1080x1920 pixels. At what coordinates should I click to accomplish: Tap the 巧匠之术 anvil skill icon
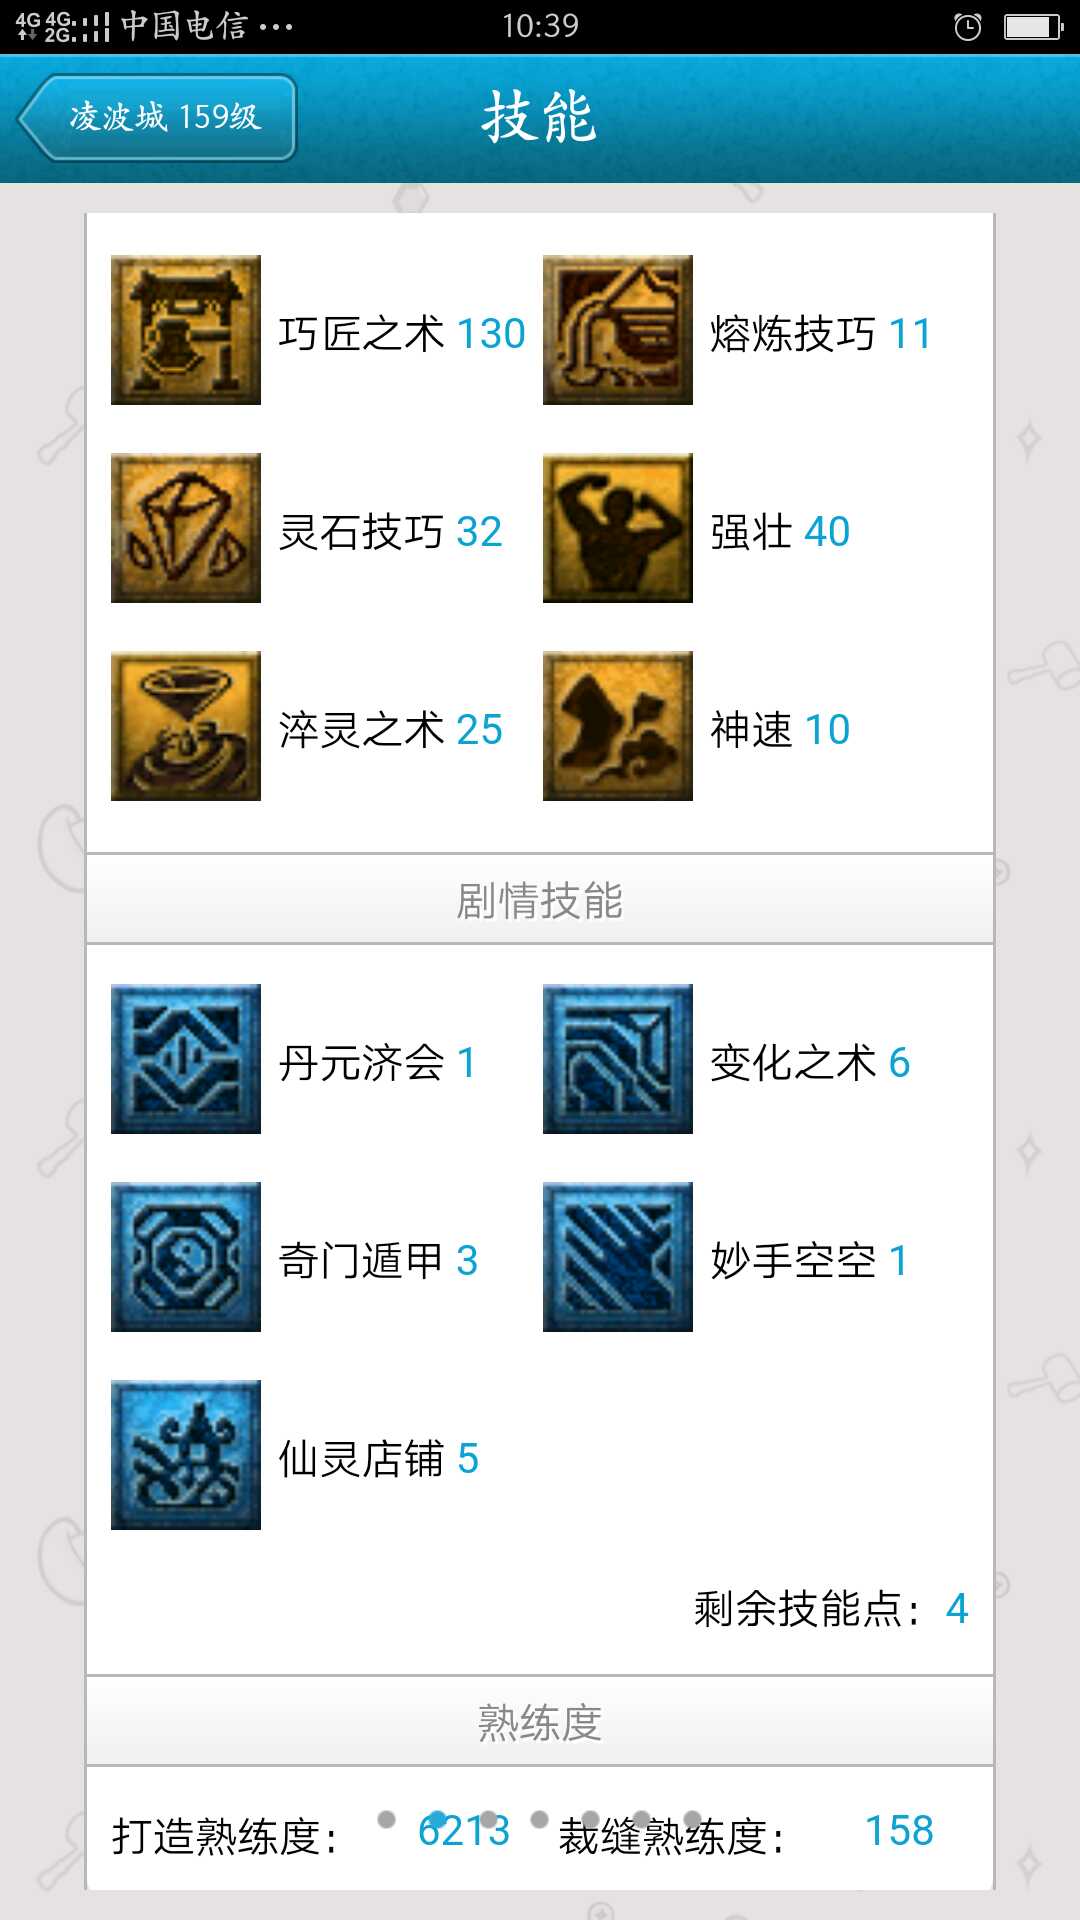[186, 330]
